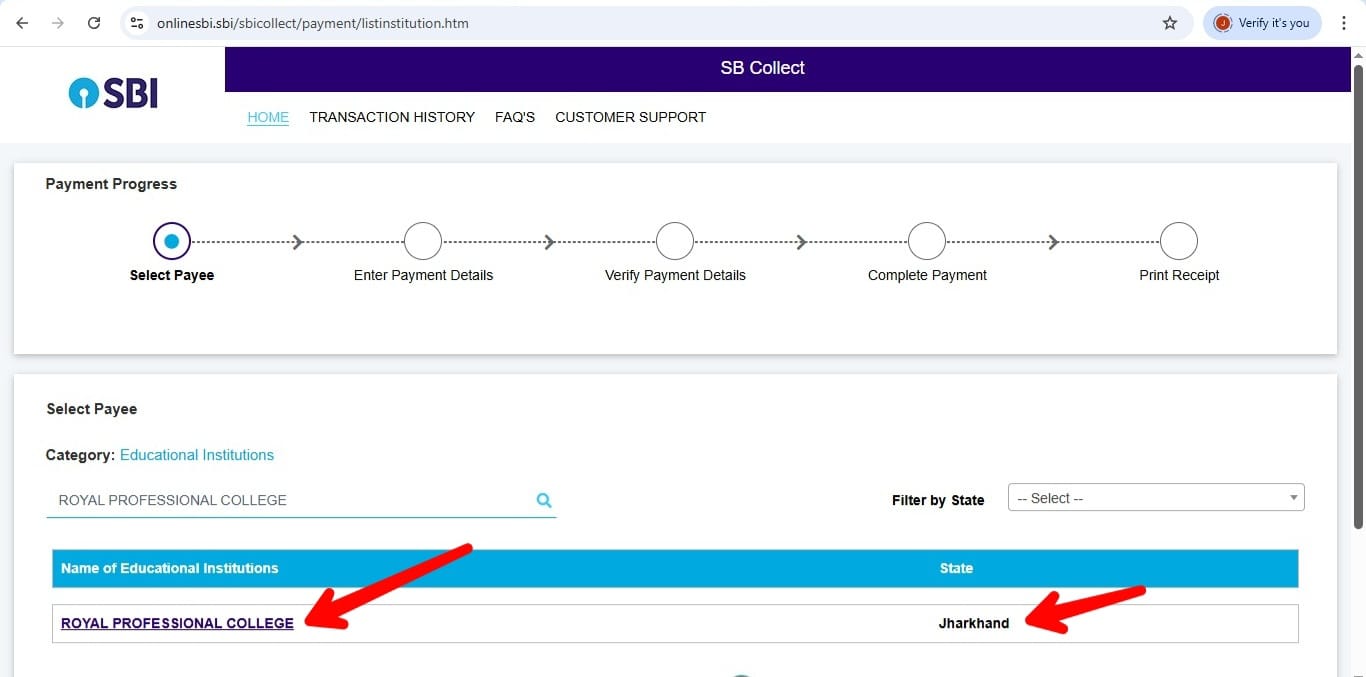The width and height of the screenshot is (1366, 677).
Task: Click the browser back arrow
Action: coord(22,23)
